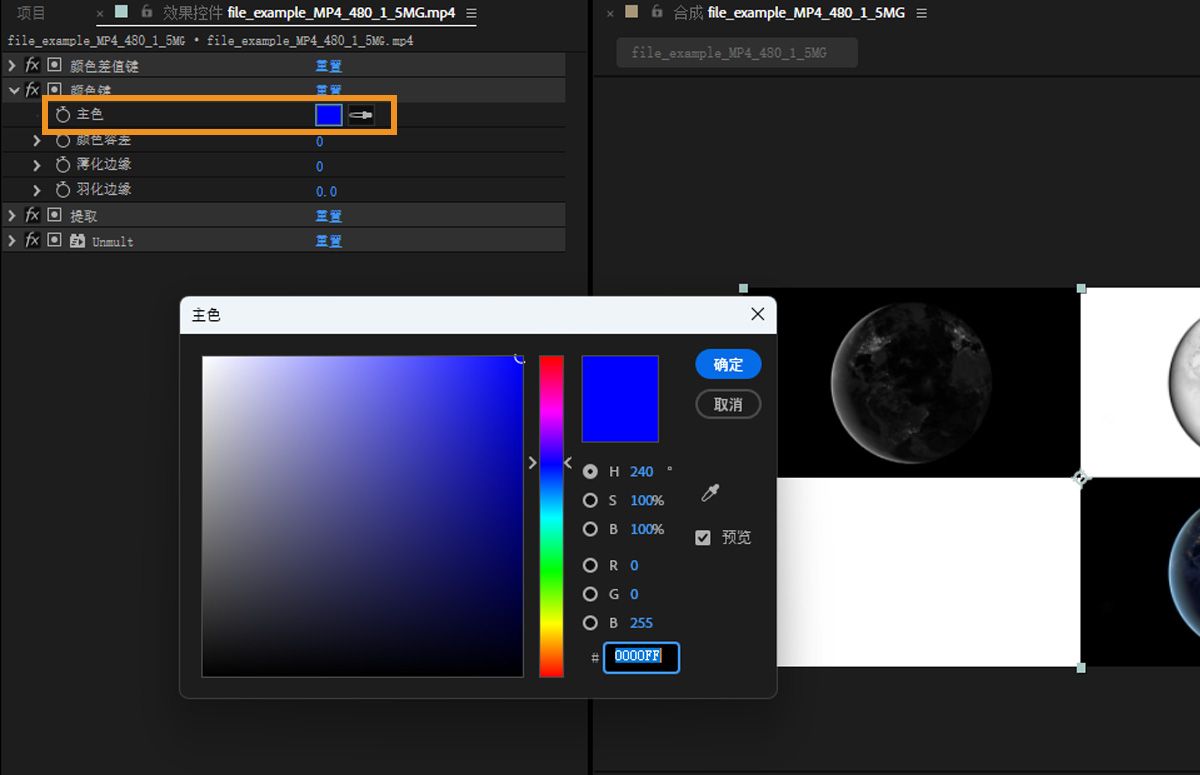Open the 效果控件 panel menu
1200x775 pixels.
[x=471, y=13]
